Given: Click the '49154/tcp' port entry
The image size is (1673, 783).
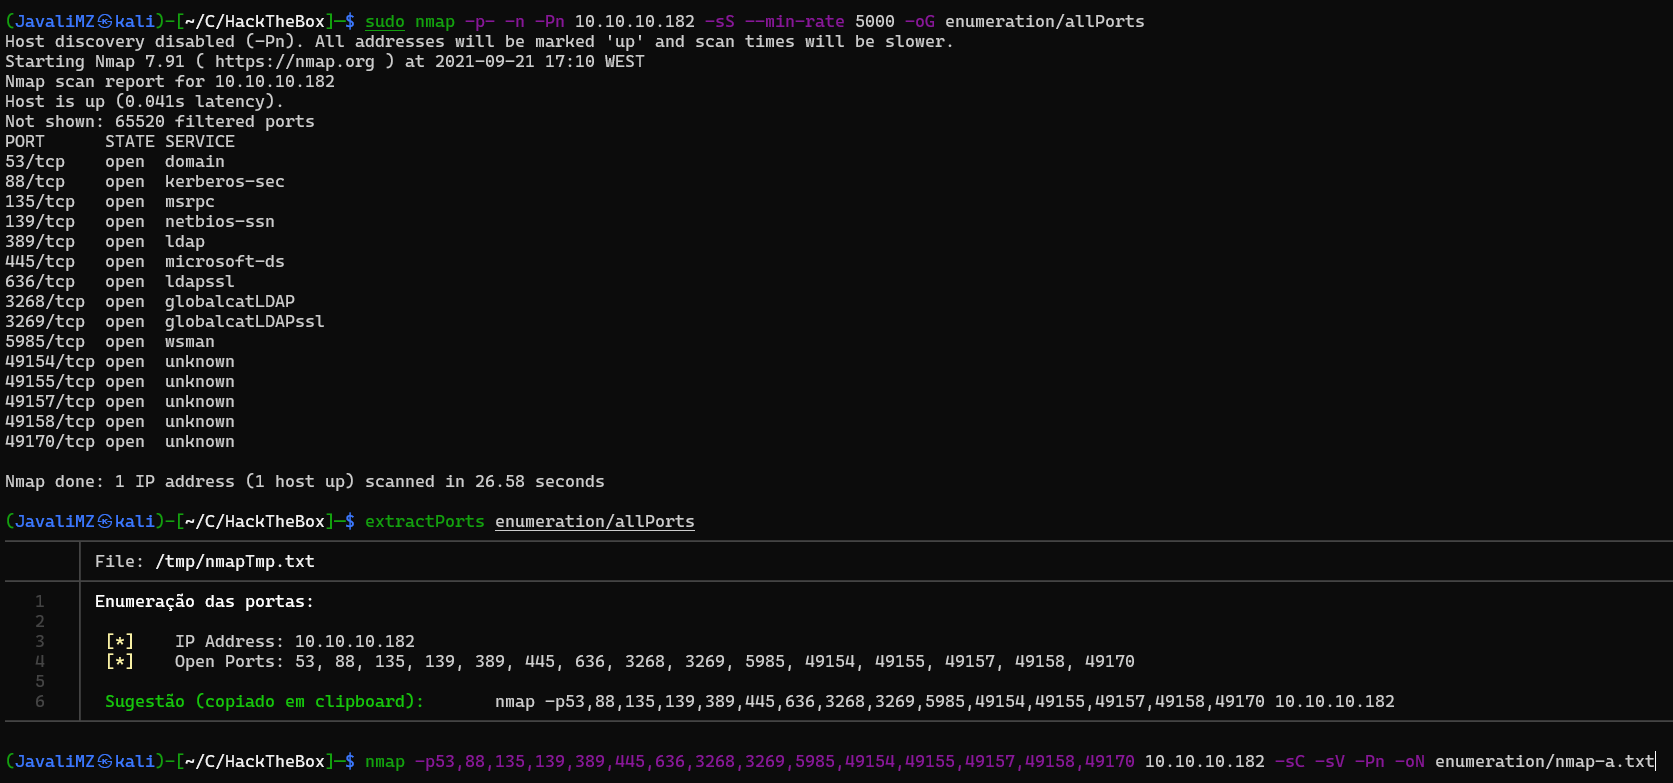Looking at the screenshot, I should [50, 362].
